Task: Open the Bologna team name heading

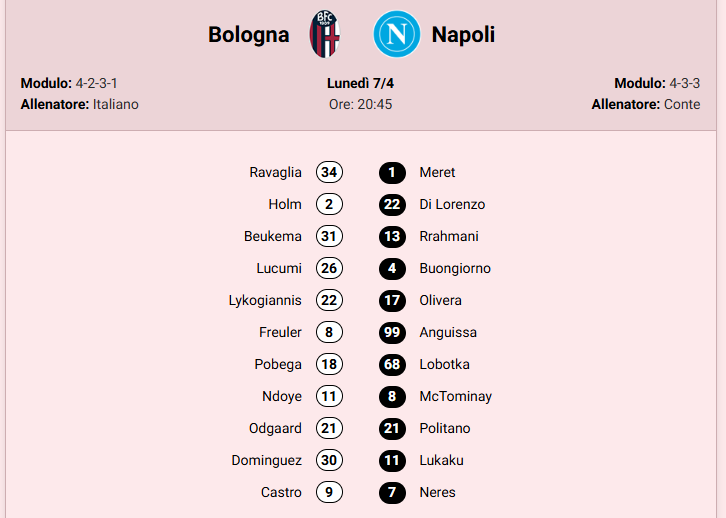Action: click(x=249, y=35)
